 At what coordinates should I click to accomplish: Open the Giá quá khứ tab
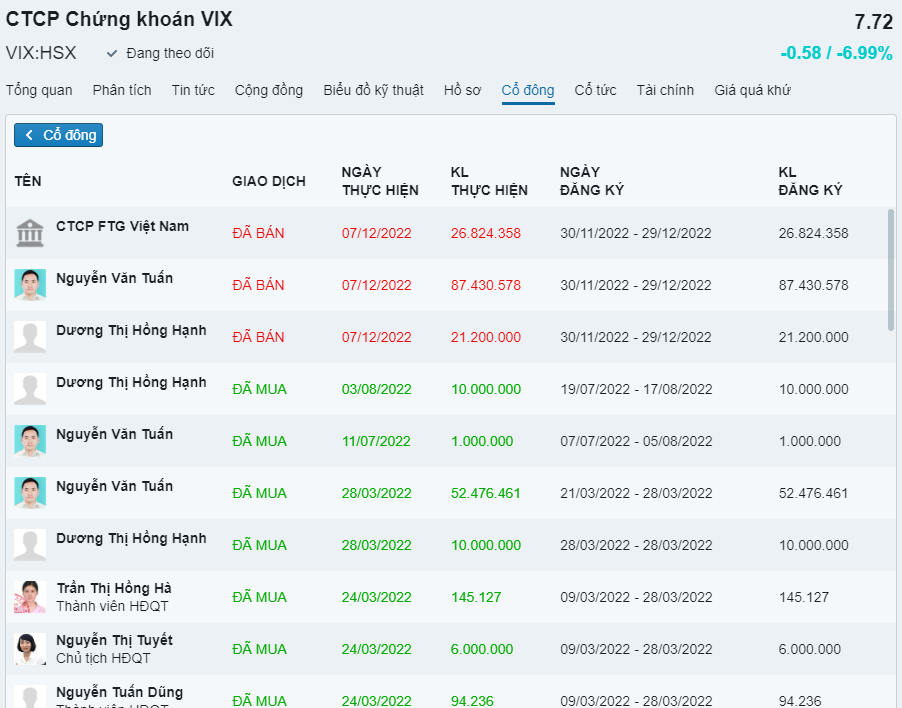click(x=752, y=90)
